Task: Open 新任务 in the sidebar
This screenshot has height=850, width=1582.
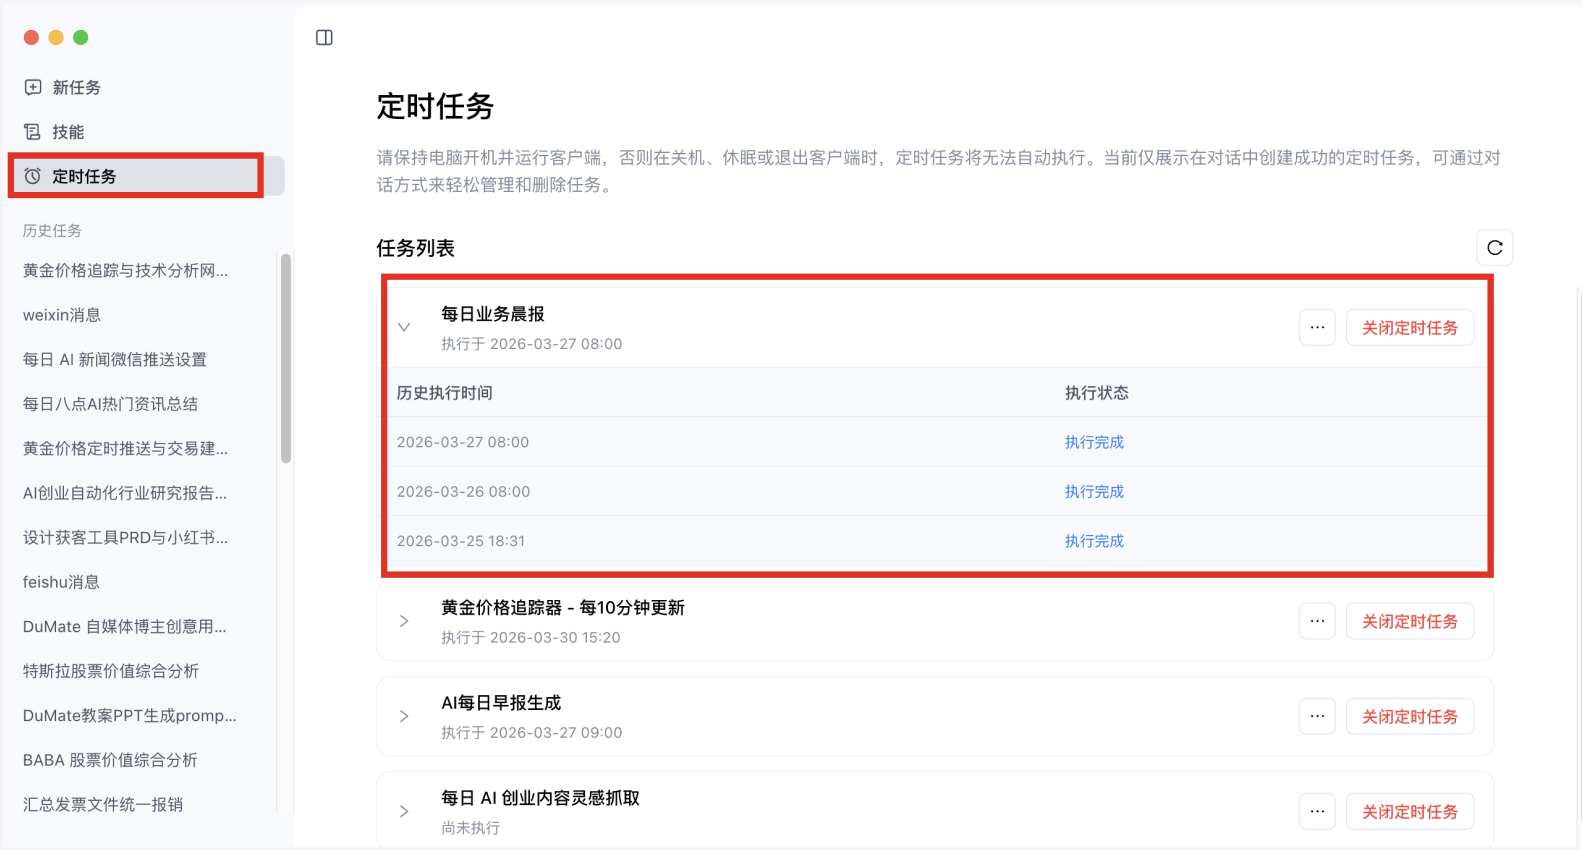Action: pyautogui.click(x=76, y=88)
